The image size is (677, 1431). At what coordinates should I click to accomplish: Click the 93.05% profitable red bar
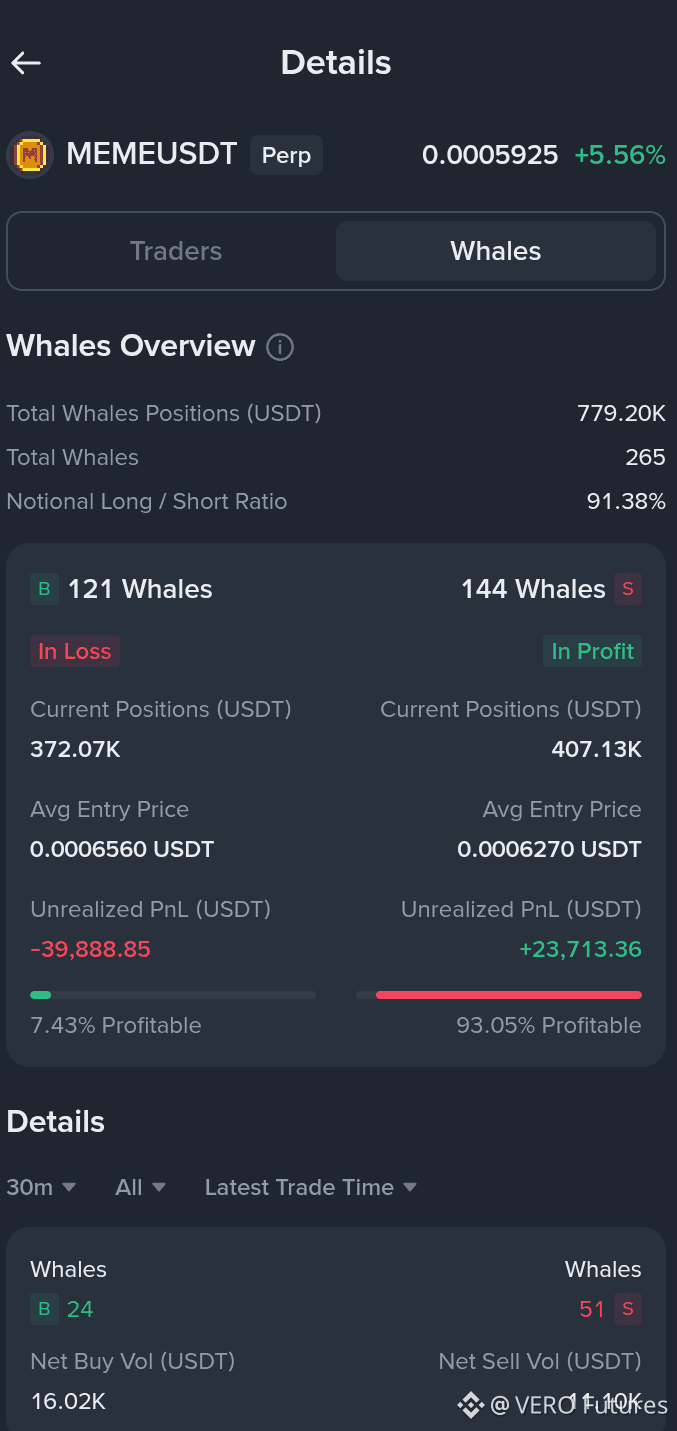(x=500, y=995)
